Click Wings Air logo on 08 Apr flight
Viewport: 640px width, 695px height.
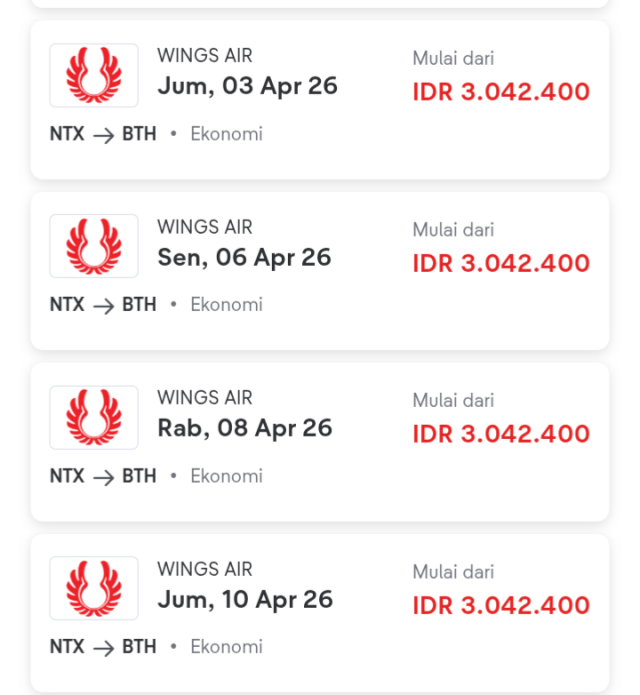click(94, 417)
